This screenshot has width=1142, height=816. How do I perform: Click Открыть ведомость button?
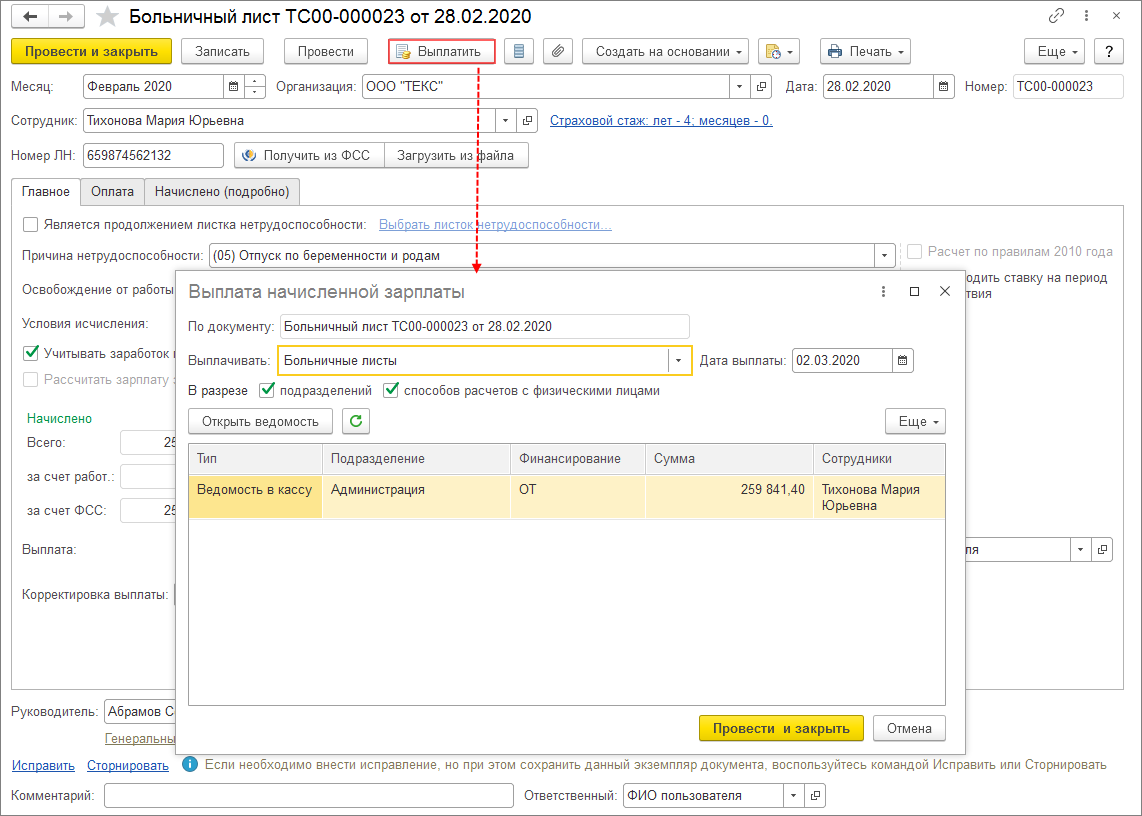tap(260, 421)
